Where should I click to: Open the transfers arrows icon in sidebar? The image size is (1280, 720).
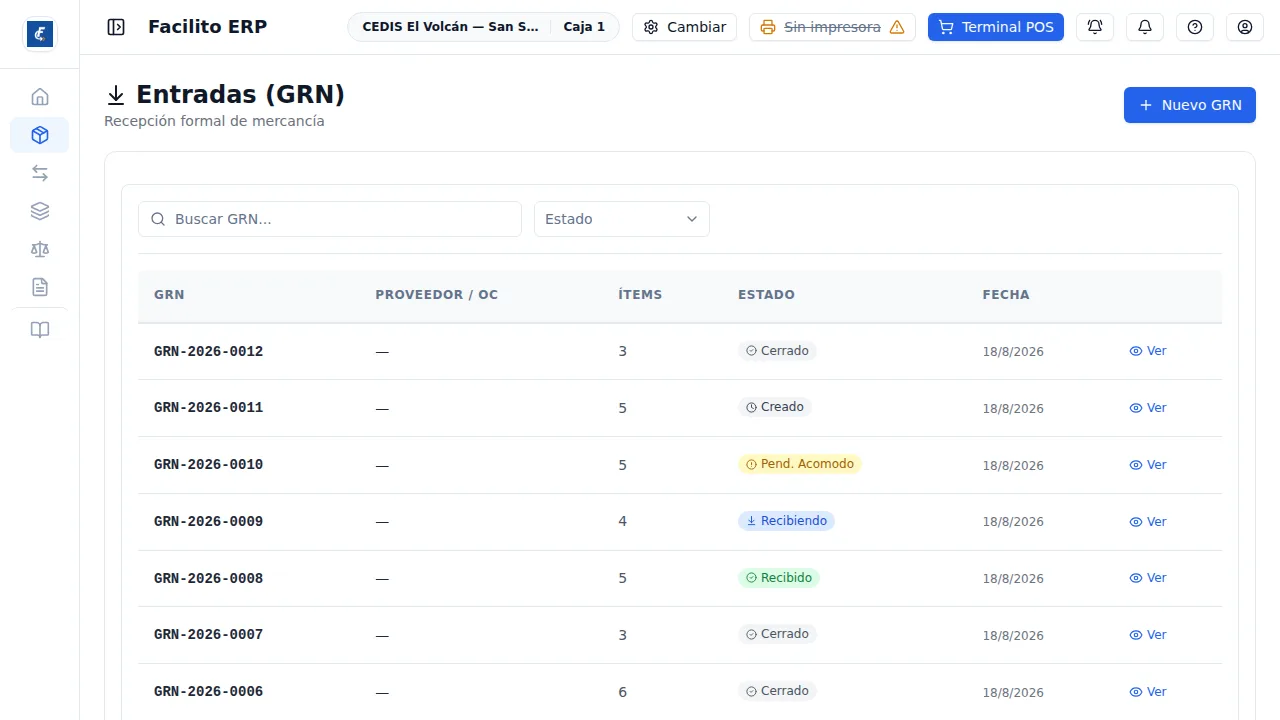coord(40,173)
